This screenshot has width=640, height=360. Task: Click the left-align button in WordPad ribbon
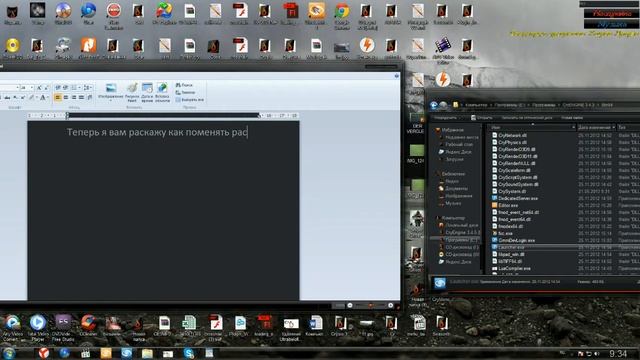(58, 97)
